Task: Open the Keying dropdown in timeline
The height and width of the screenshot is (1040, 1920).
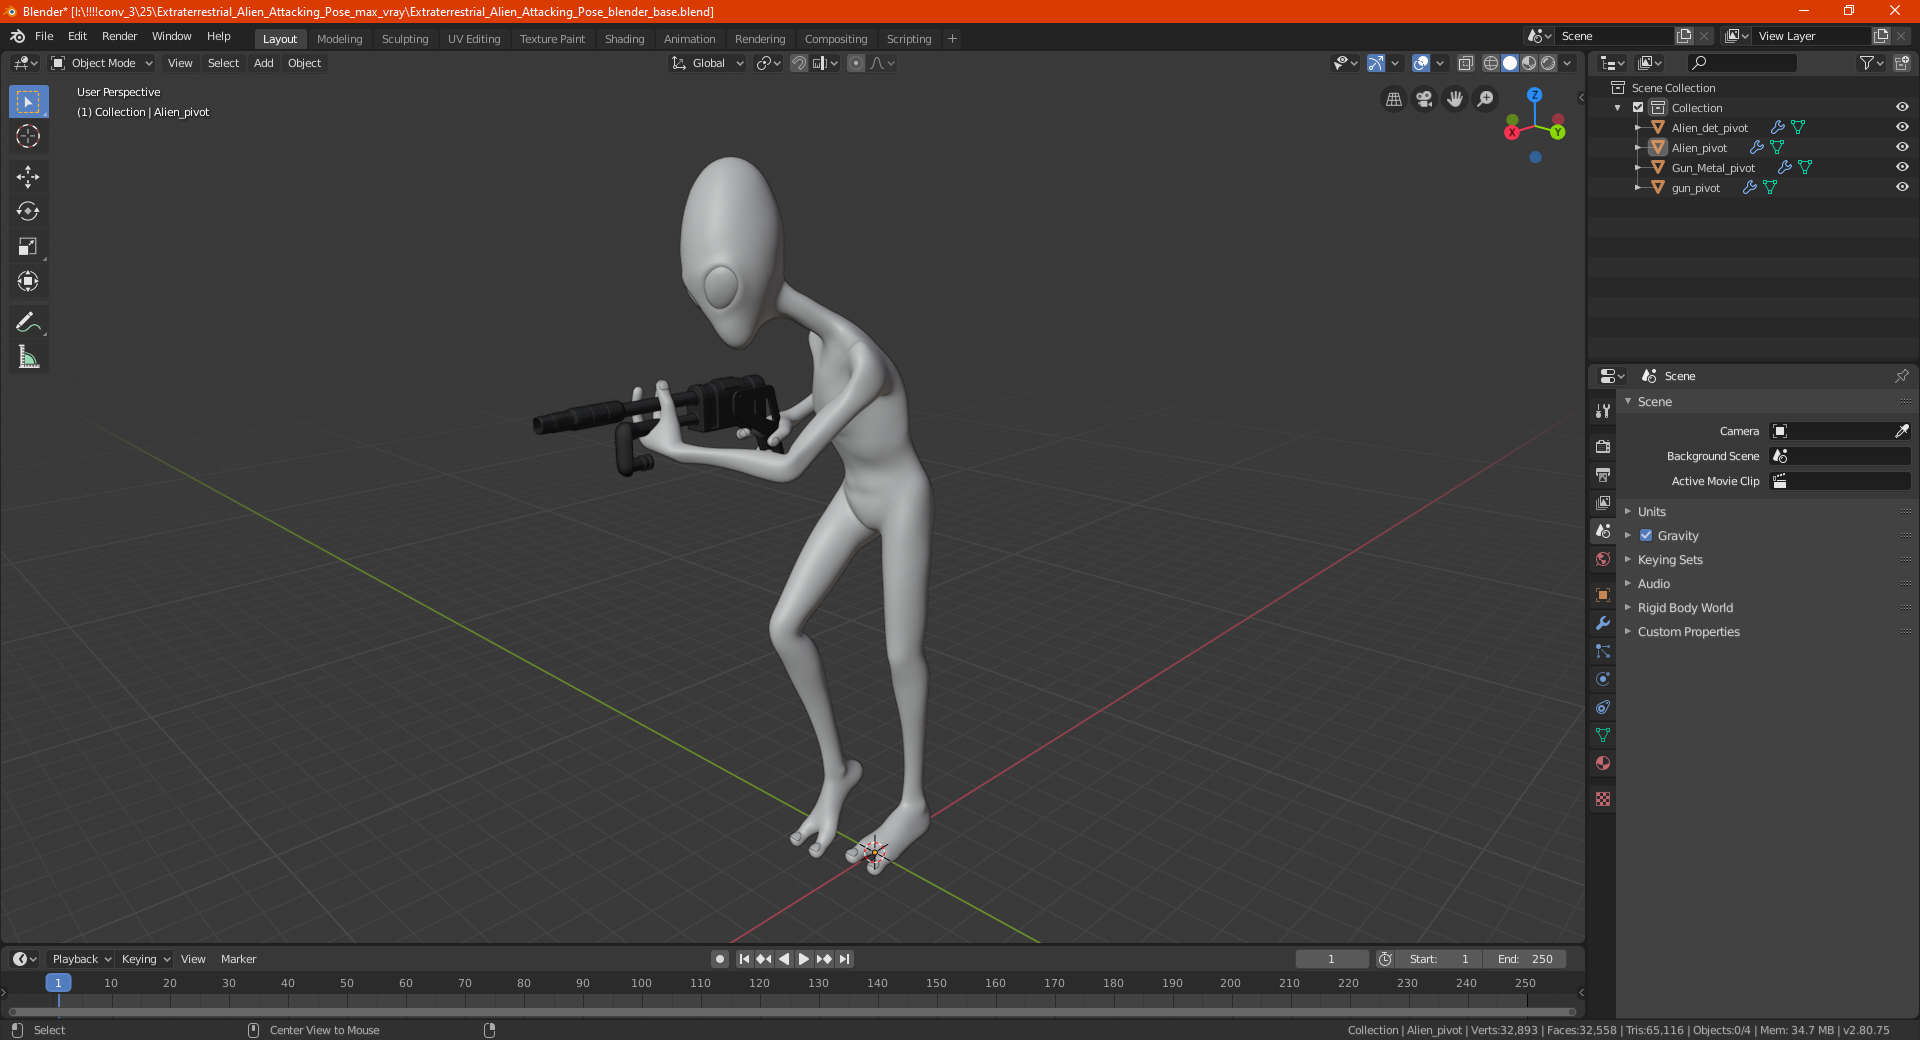Action: point(145,959)
